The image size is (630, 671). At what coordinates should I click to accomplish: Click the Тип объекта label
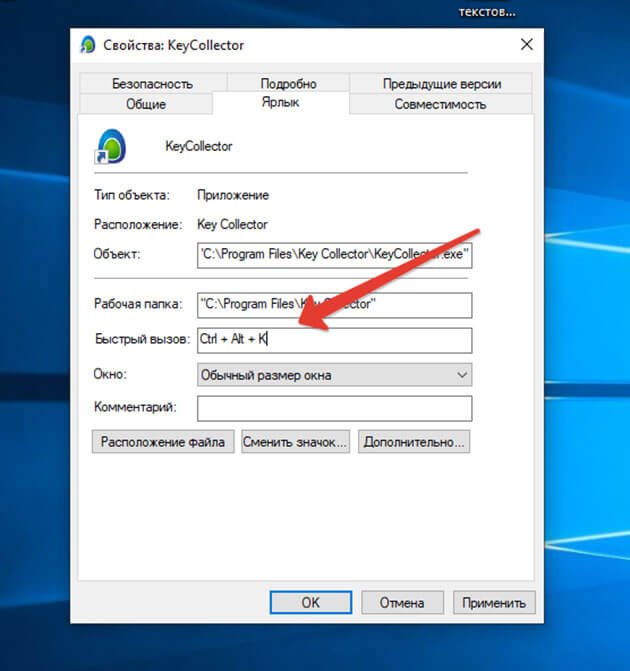coord(132,195)
